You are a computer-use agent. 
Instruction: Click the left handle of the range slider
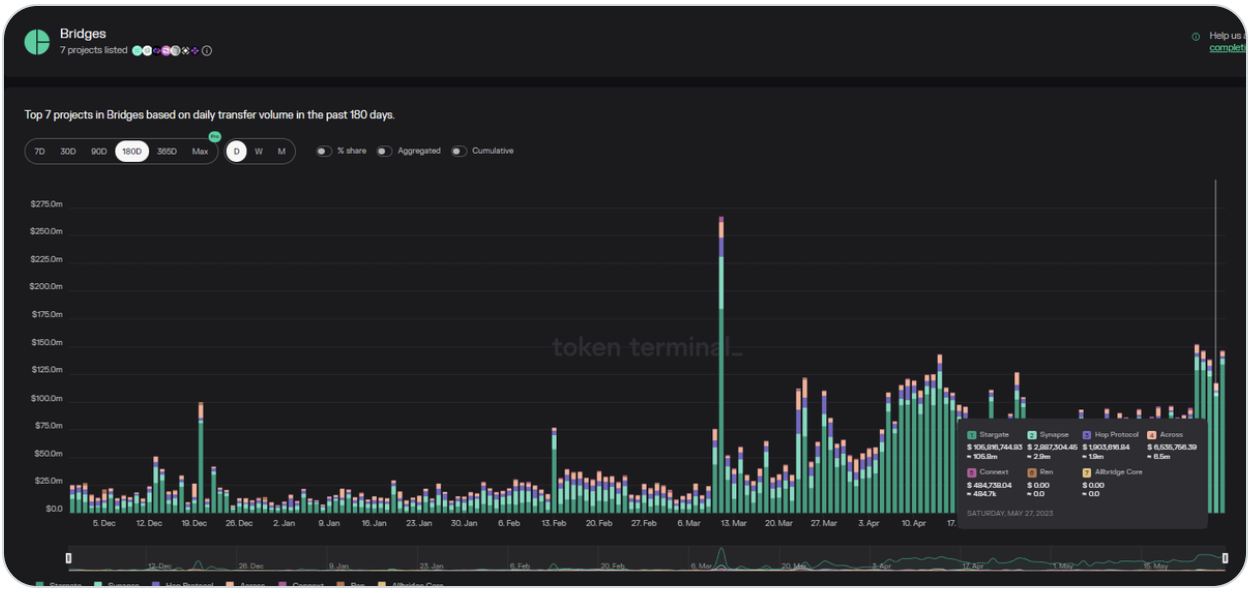(69, 558)
